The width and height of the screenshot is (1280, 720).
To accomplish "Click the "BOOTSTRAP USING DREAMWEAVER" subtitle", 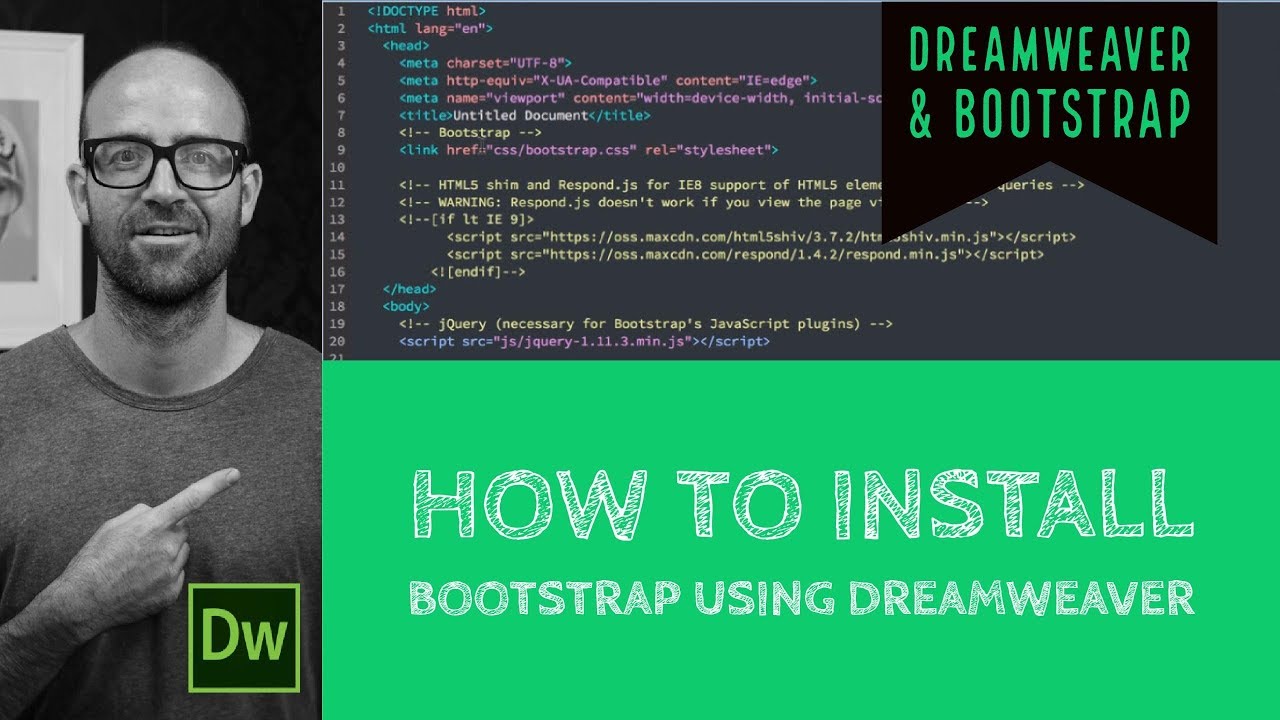I will pyautogui.click(x=801, y=598).
